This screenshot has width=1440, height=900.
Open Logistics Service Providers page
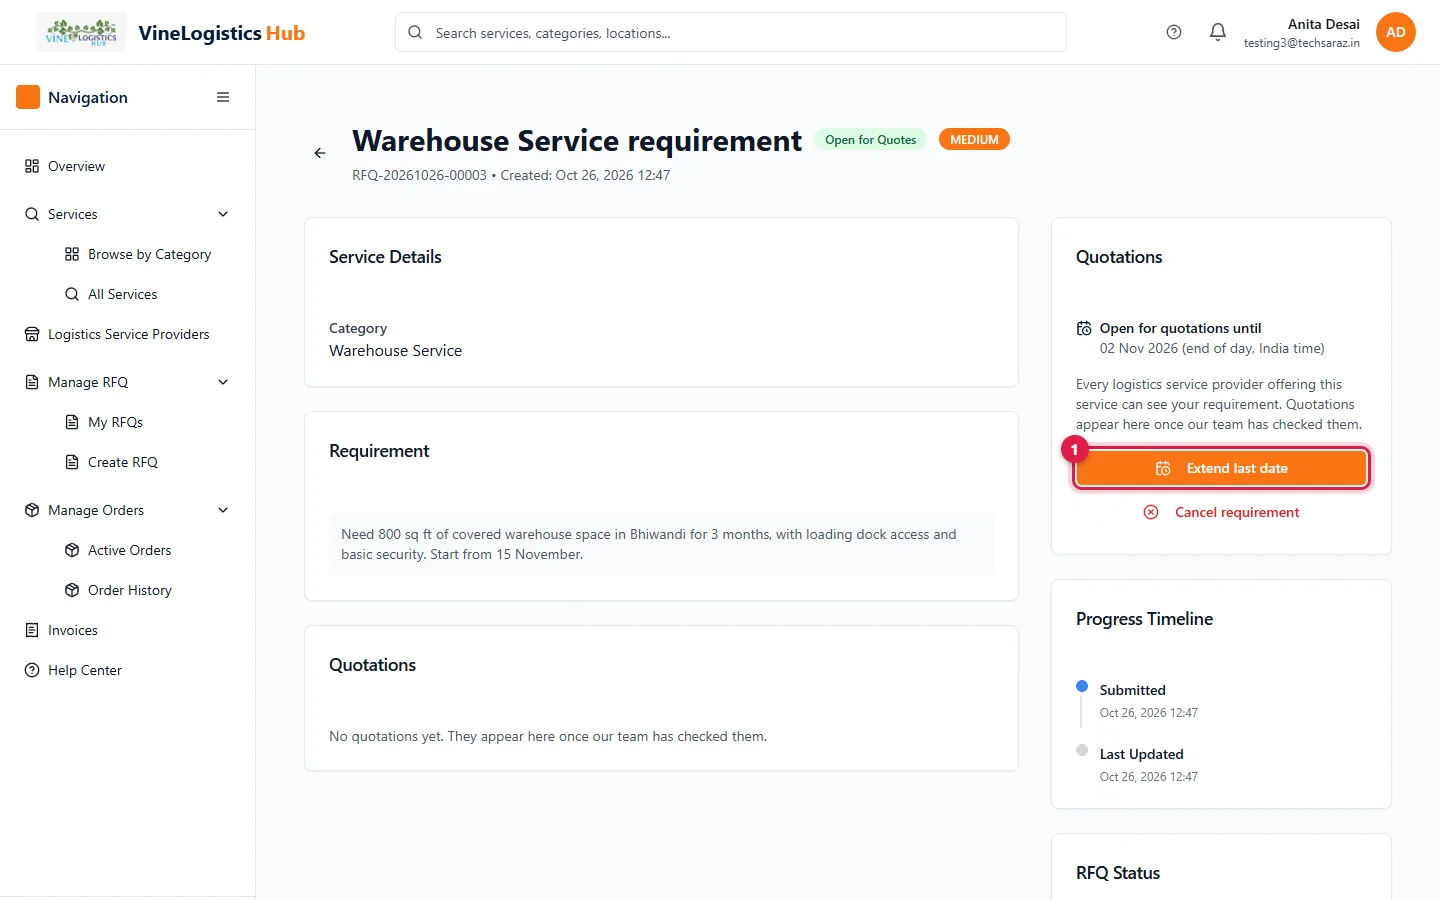click(127, 334)
